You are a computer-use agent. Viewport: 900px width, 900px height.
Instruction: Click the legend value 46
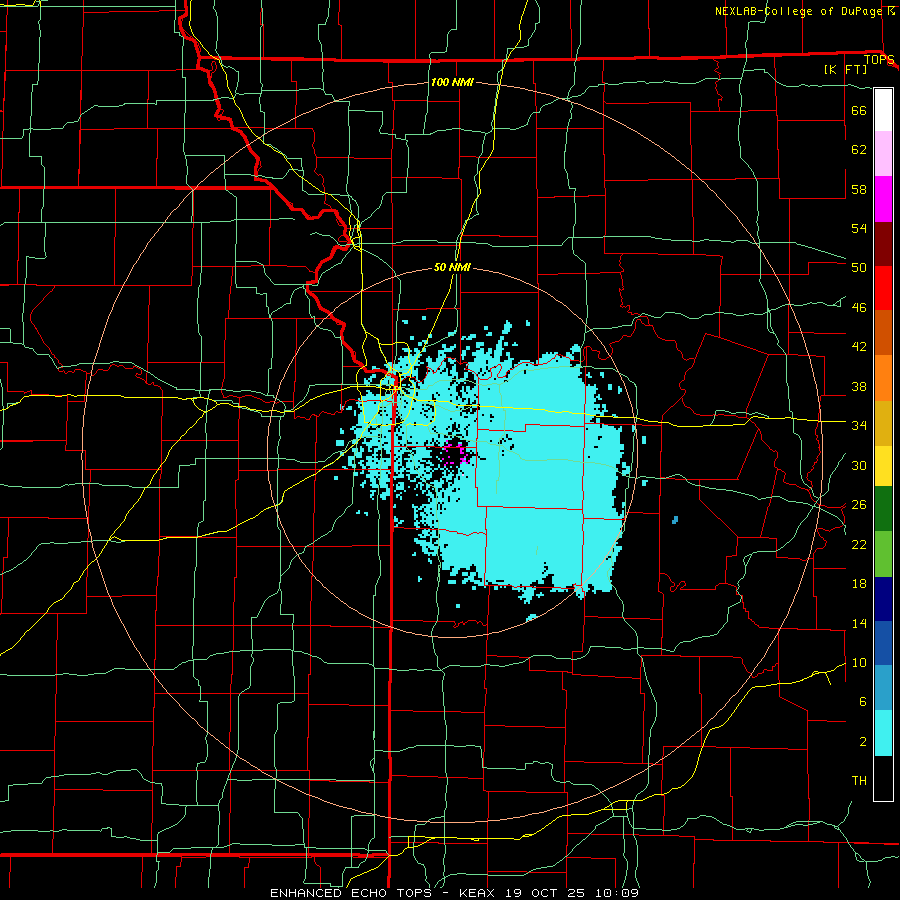pos(859,308)
